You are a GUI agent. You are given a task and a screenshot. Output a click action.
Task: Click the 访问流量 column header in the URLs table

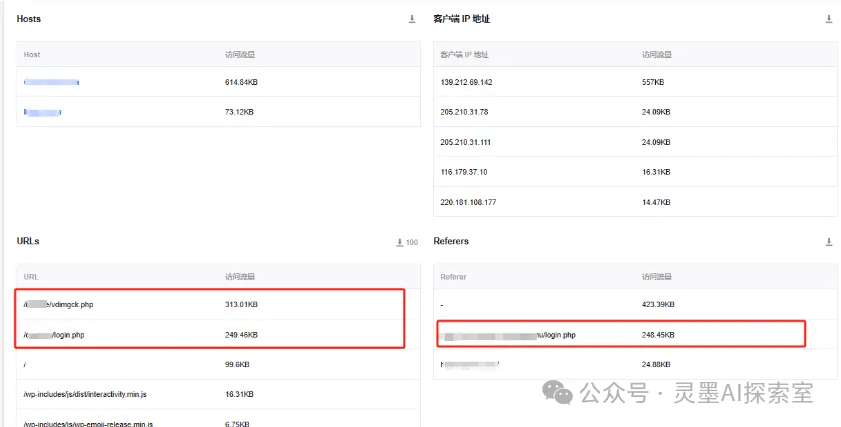[240, 276]
